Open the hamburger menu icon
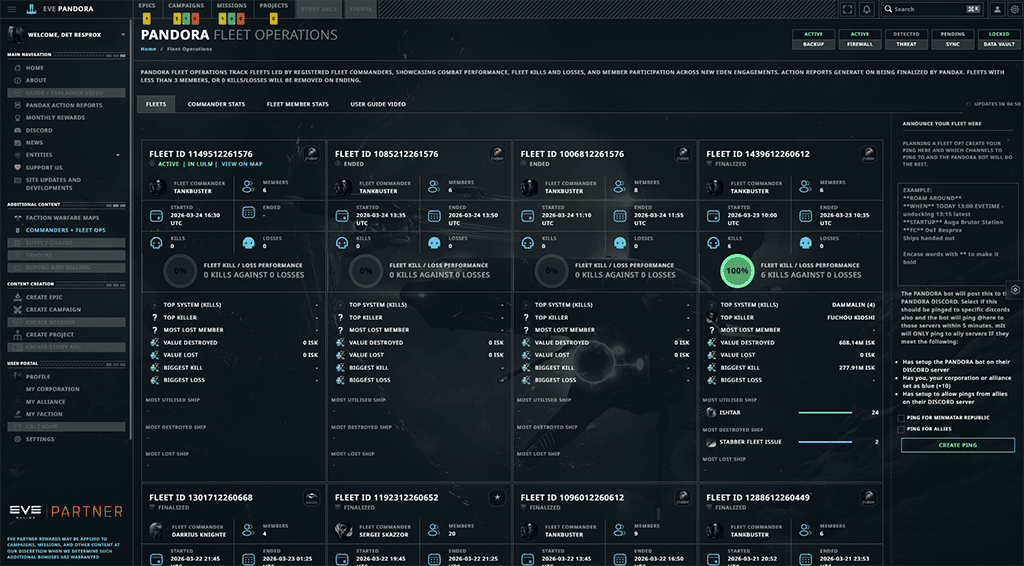 [12, 9]
